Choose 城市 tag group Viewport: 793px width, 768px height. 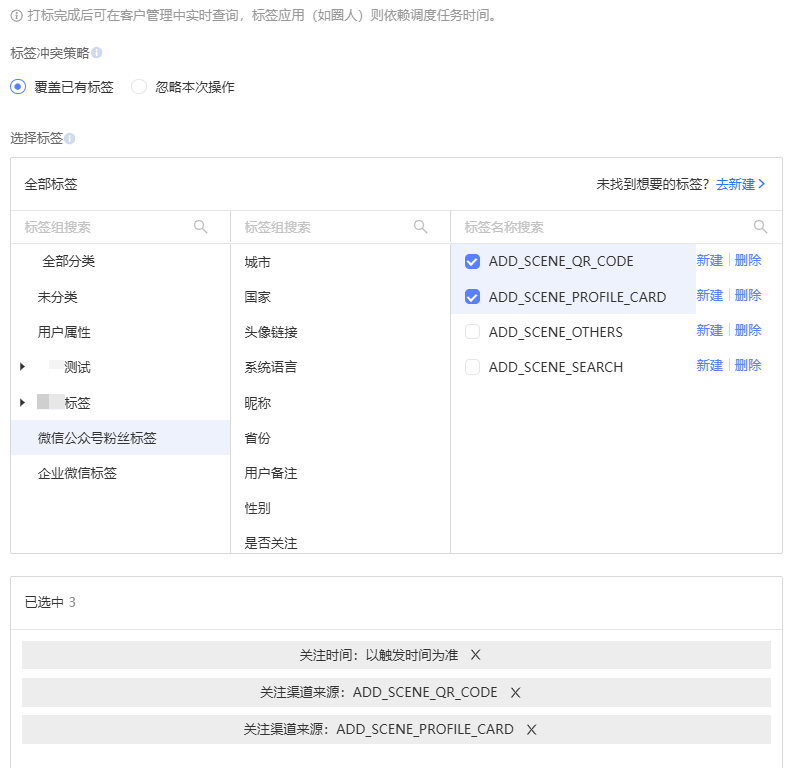click(x=257, y=262)
